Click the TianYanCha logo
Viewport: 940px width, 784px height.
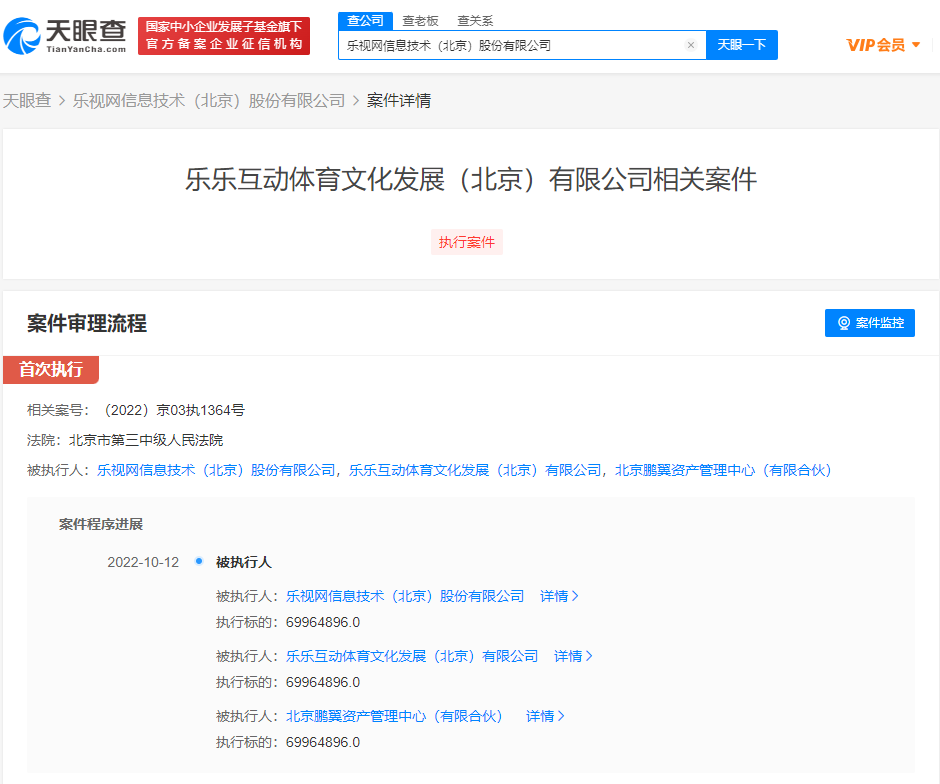pyautogui.click(x=65, y=36)
